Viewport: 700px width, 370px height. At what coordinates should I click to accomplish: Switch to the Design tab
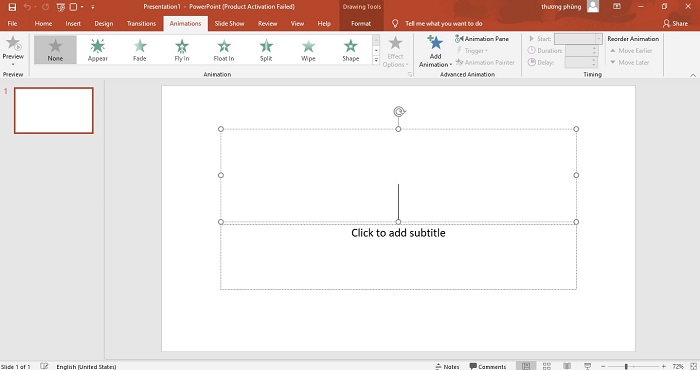pyautogui.click(x=104, y=24)
